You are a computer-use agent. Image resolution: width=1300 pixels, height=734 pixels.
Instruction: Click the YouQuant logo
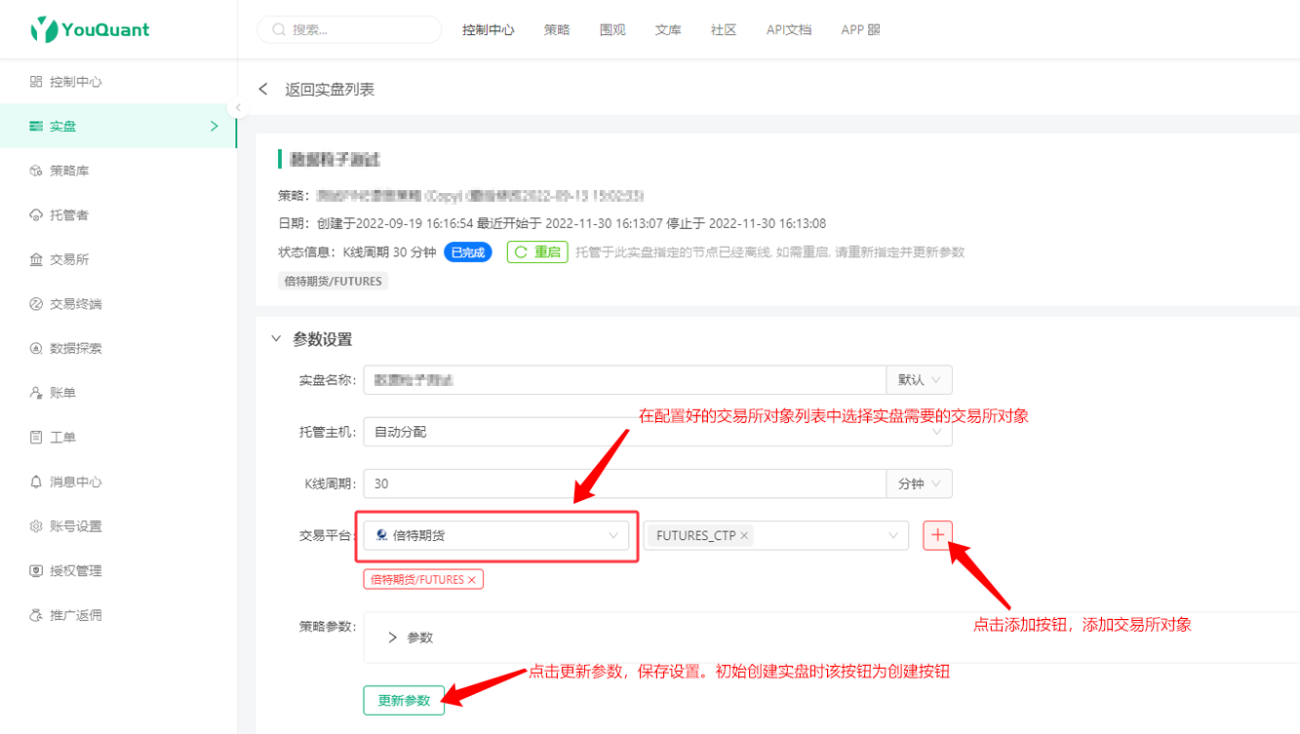click(89, 29)
